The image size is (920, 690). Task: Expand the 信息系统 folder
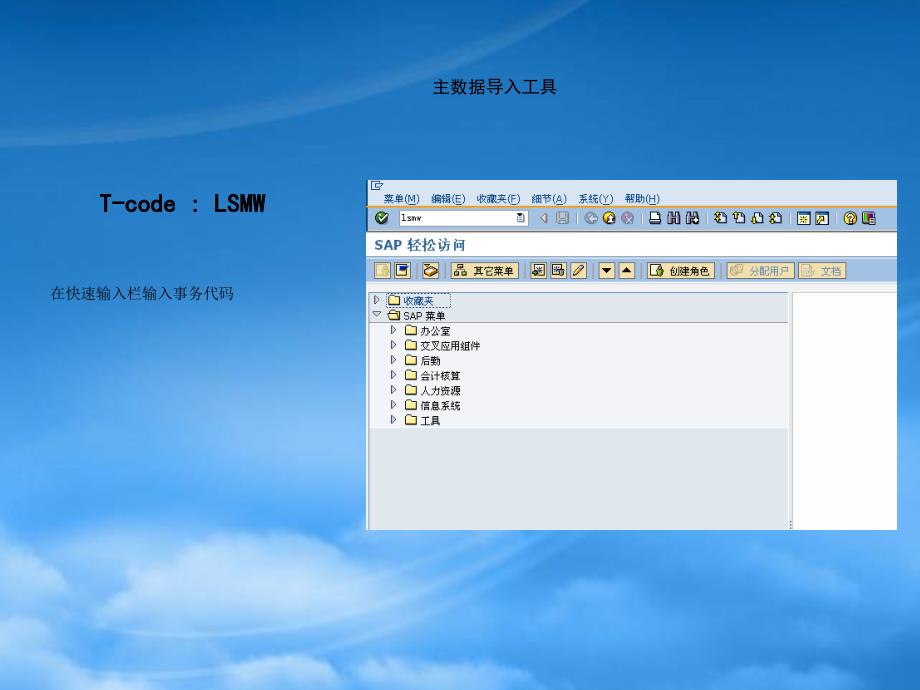click(393, 405)
